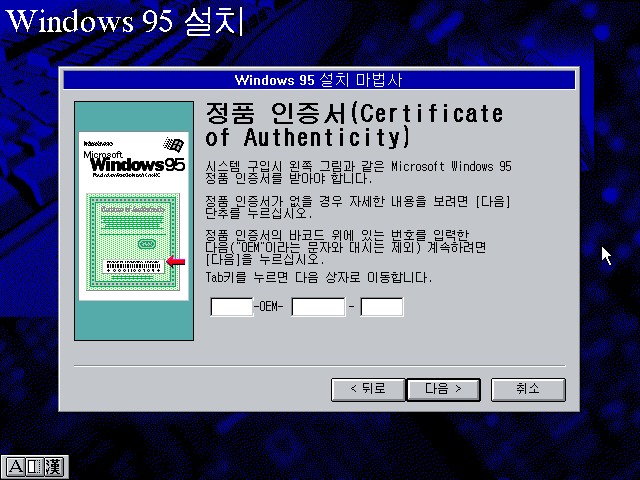Toggle the half/full-width IME icon
640x480 pixels.
coord(34,467)
